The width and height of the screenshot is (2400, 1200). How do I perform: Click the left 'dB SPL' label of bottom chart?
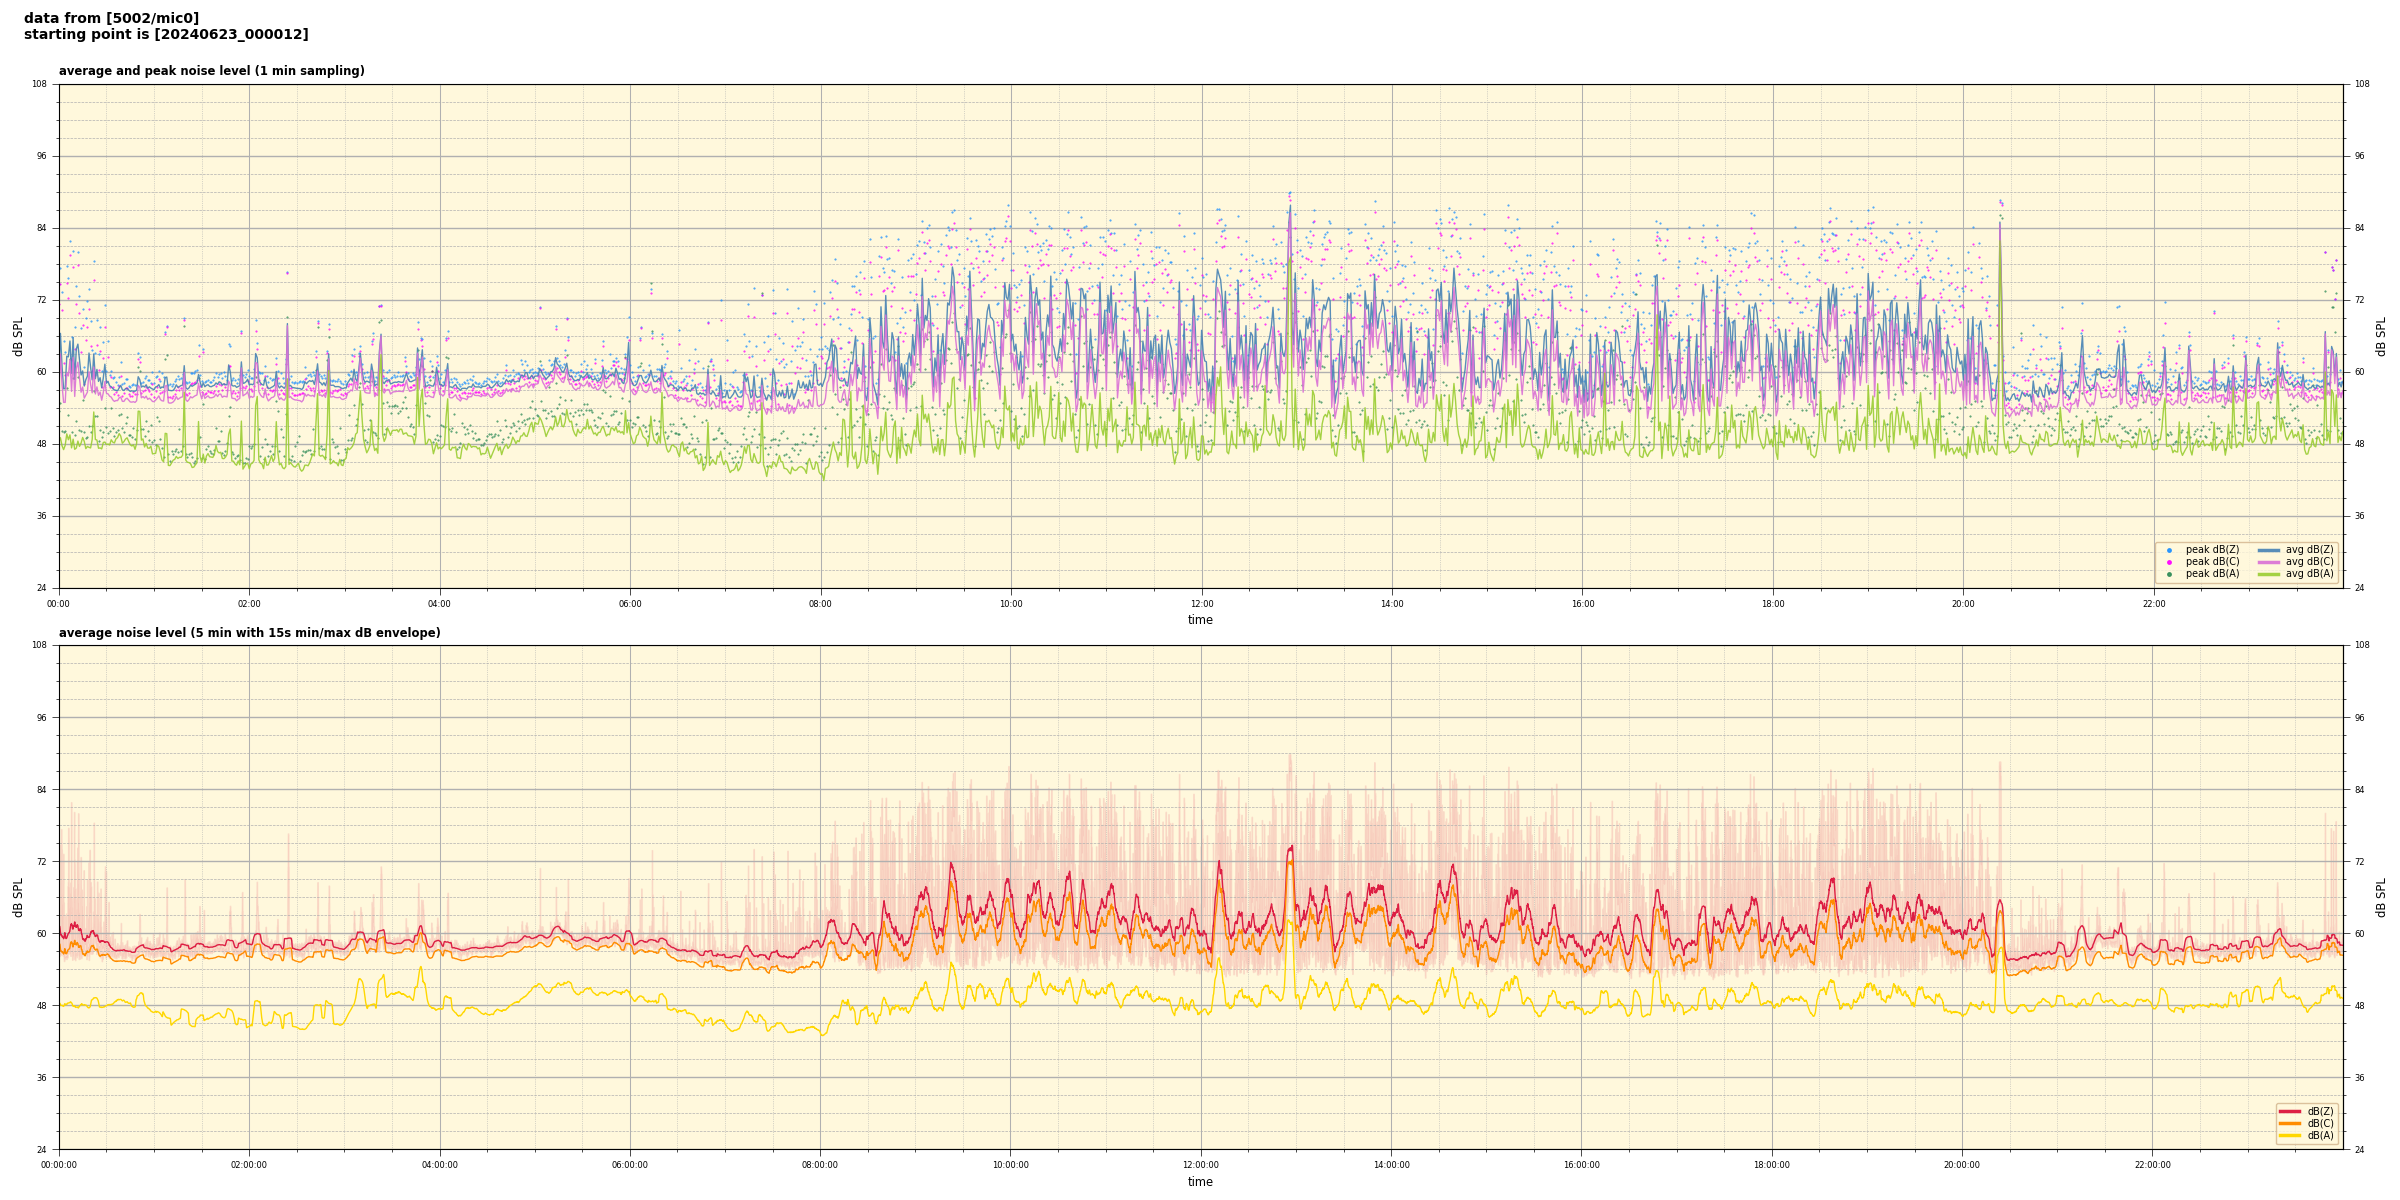(18, 897)
